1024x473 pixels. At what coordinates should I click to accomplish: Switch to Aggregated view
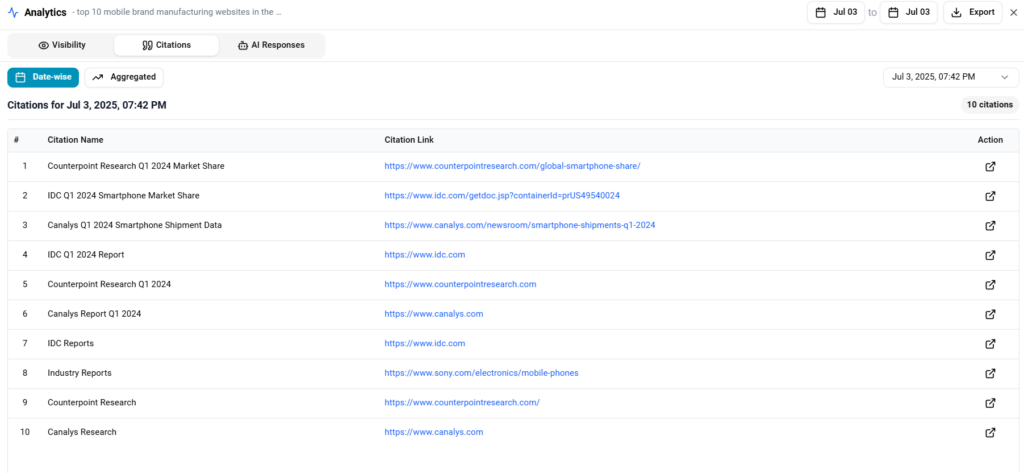tap(124, 77)
